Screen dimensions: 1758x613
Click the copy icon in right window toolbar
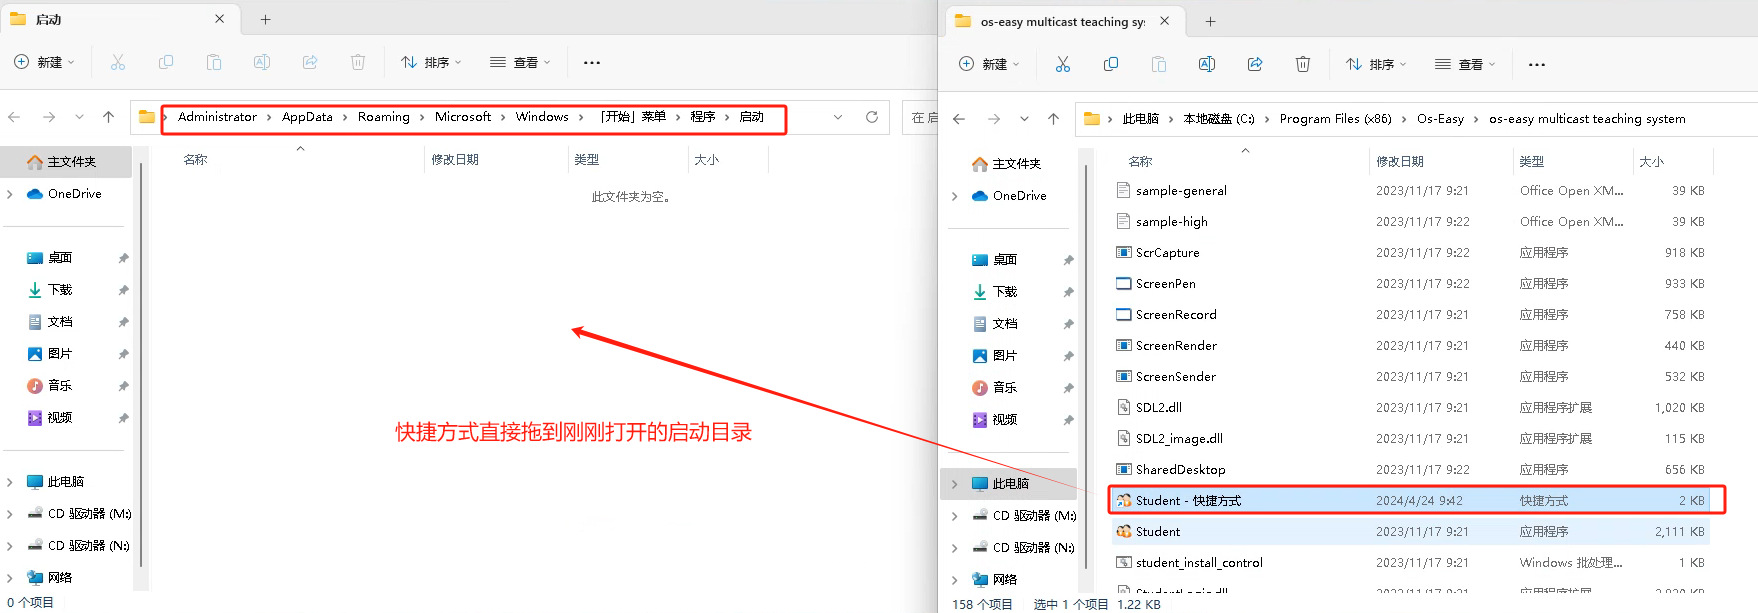click(1110, 64)
